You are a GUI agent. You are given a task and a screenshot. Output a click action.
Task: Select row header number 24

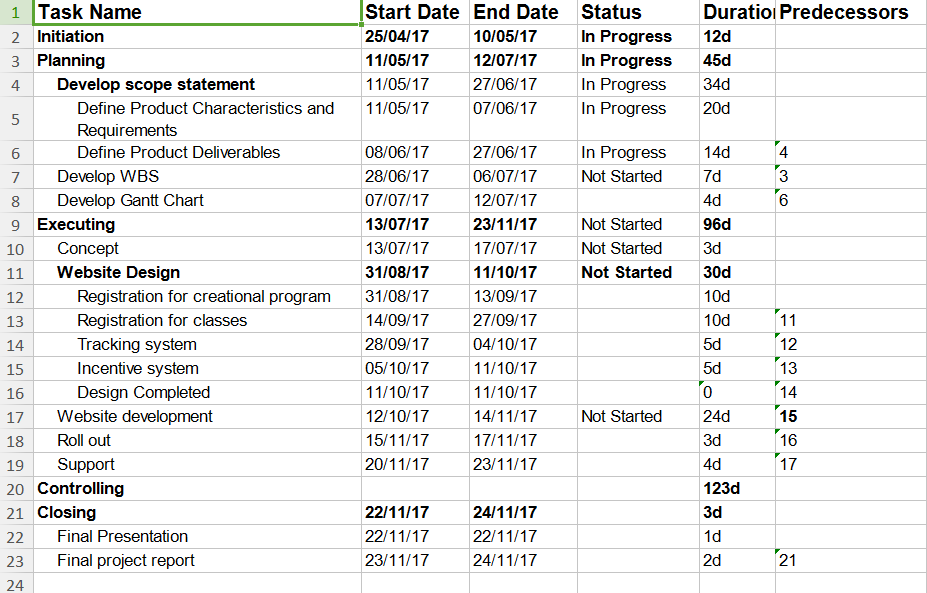[16, 584]
